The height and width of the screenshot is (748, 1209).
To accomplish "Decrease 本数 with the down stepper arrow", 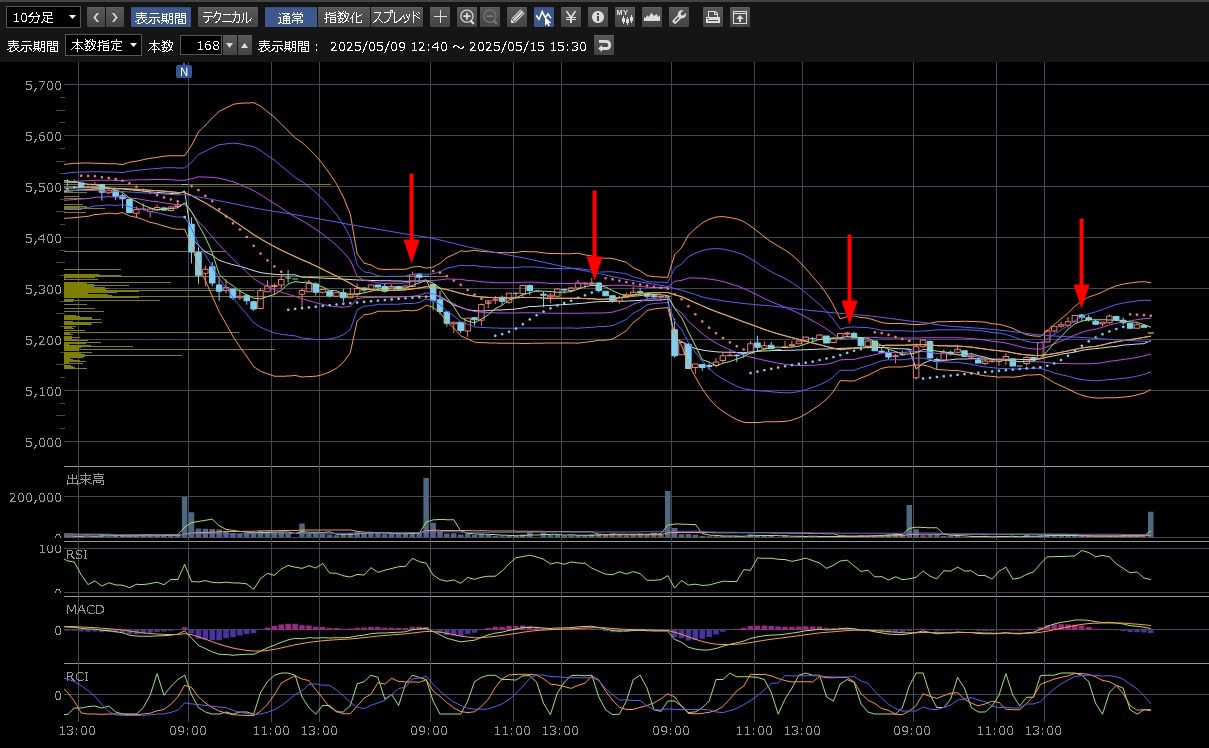I will click(229, 46).
